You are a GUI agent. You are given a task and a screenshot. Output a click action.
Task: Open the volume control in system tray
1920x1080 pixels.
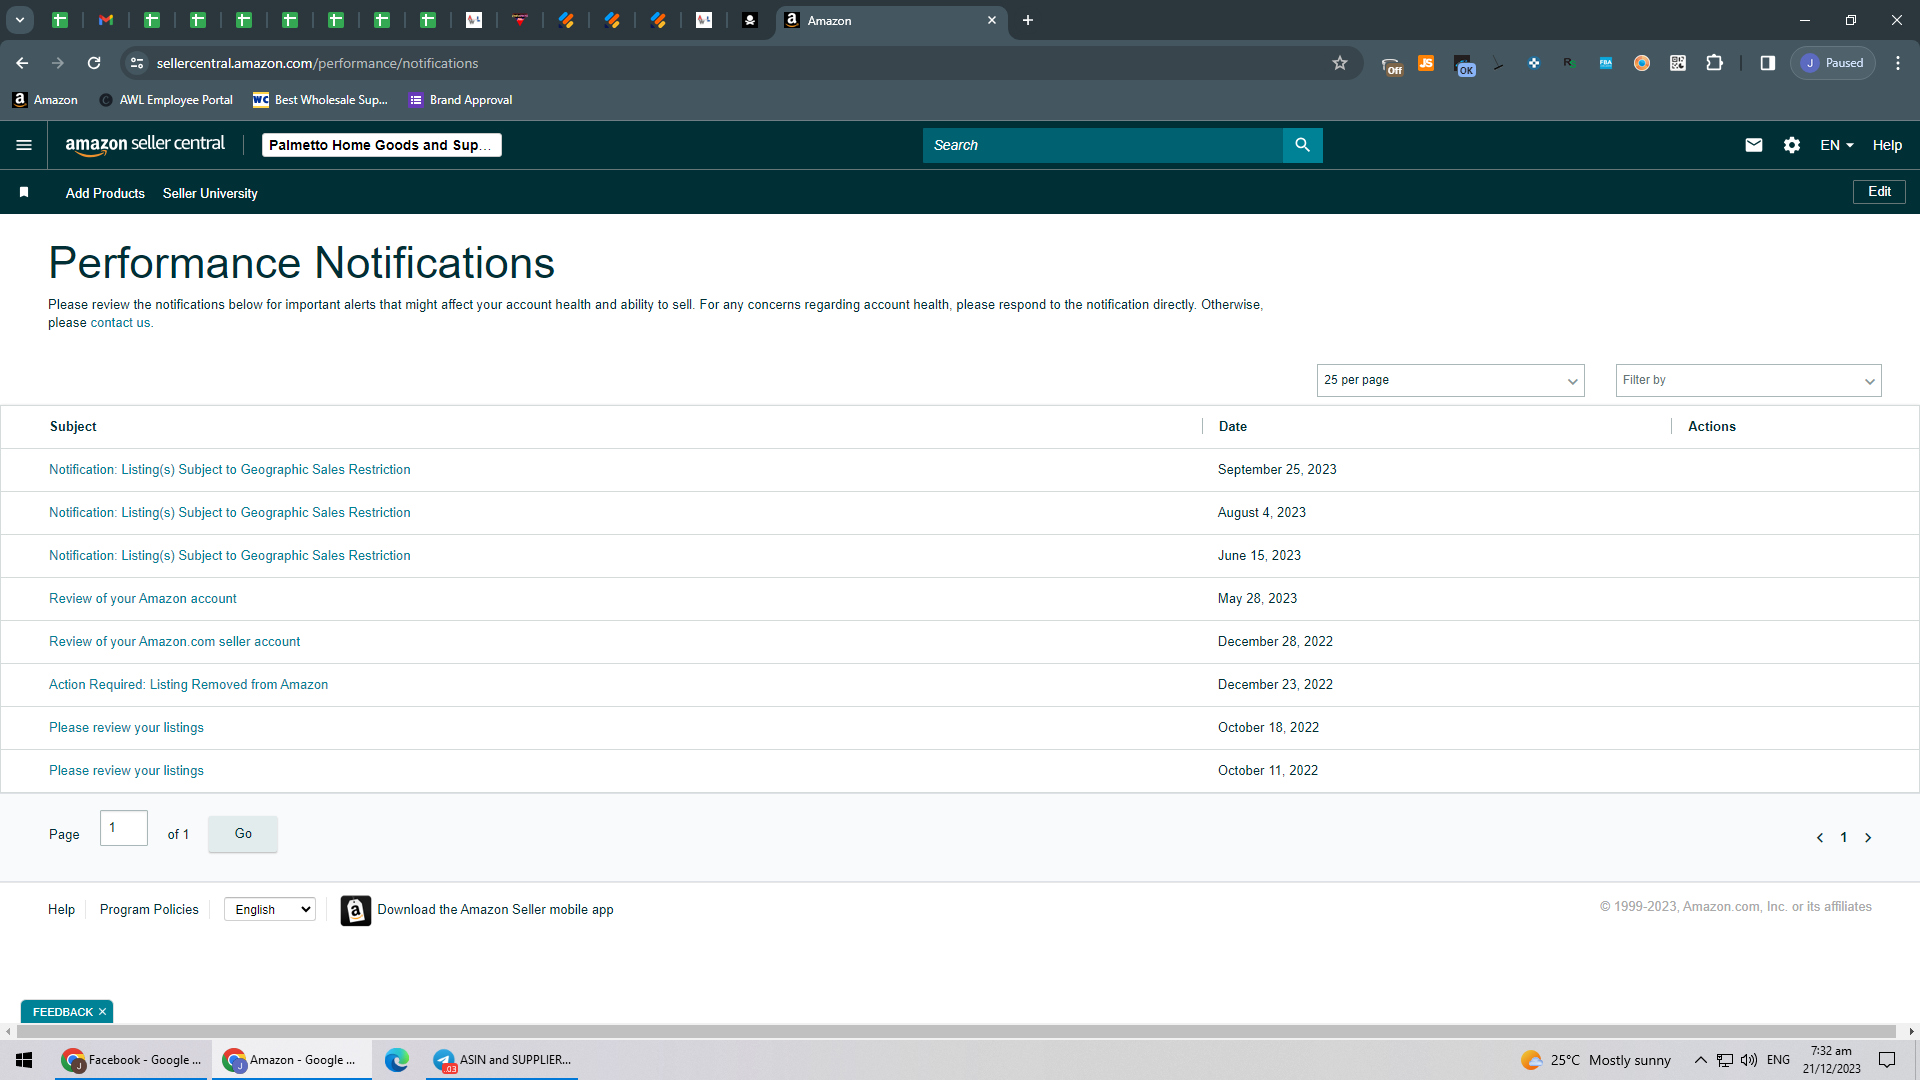click(x=1749, y=1060)
